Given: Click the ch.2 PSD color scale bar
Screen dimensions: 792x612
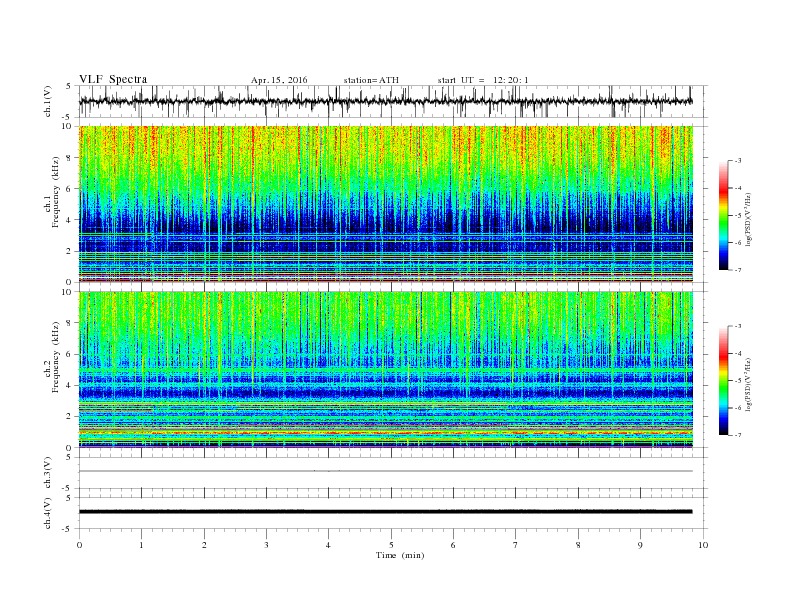Looking at the screenshot, I should (723, 381).
